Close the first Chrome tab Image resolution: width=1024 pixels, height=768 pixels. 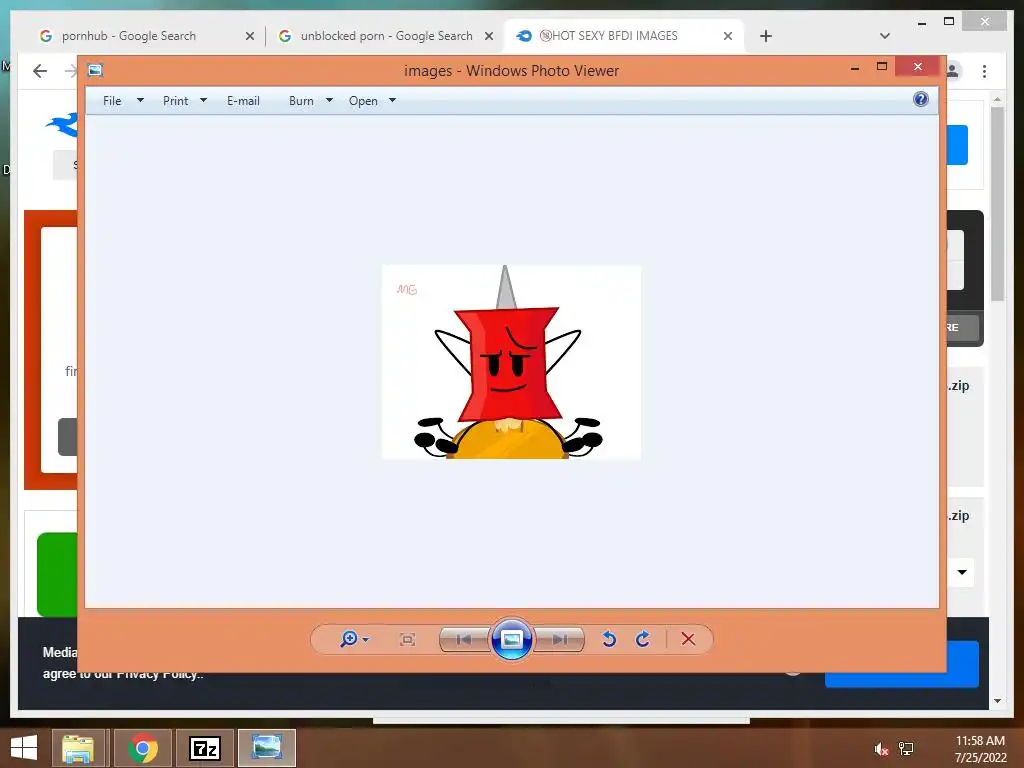click(x=249, y=37)
